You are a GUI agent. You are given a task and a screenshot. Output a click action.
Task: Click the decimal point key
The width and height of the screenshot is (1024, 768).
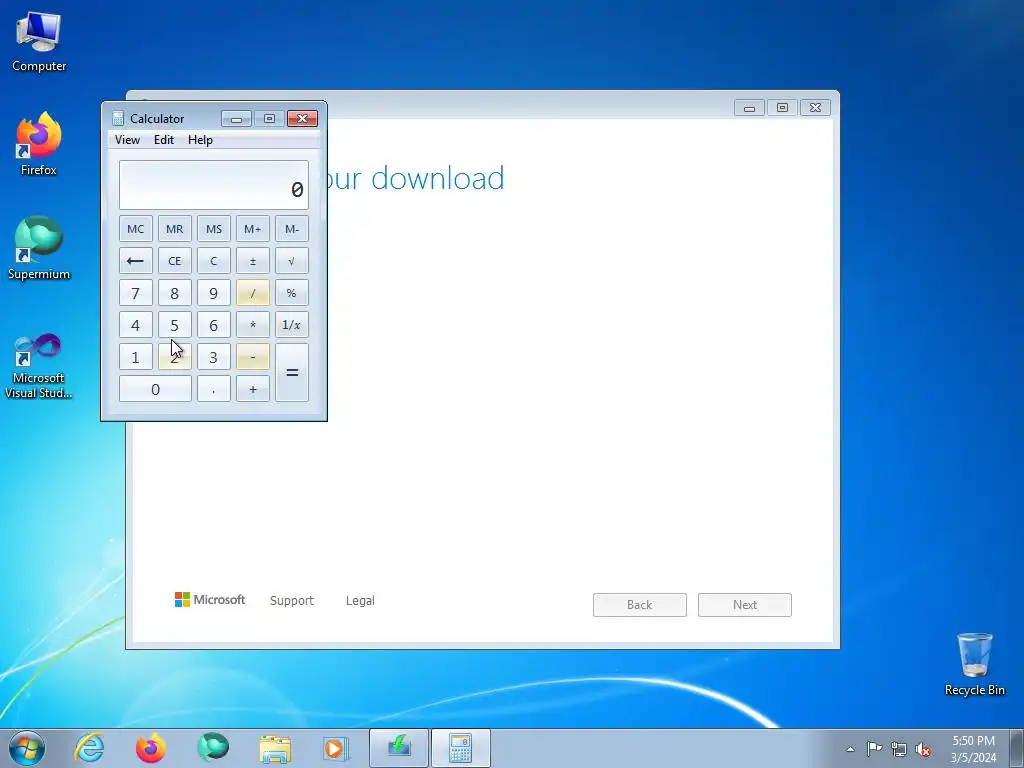coord(214,389)
